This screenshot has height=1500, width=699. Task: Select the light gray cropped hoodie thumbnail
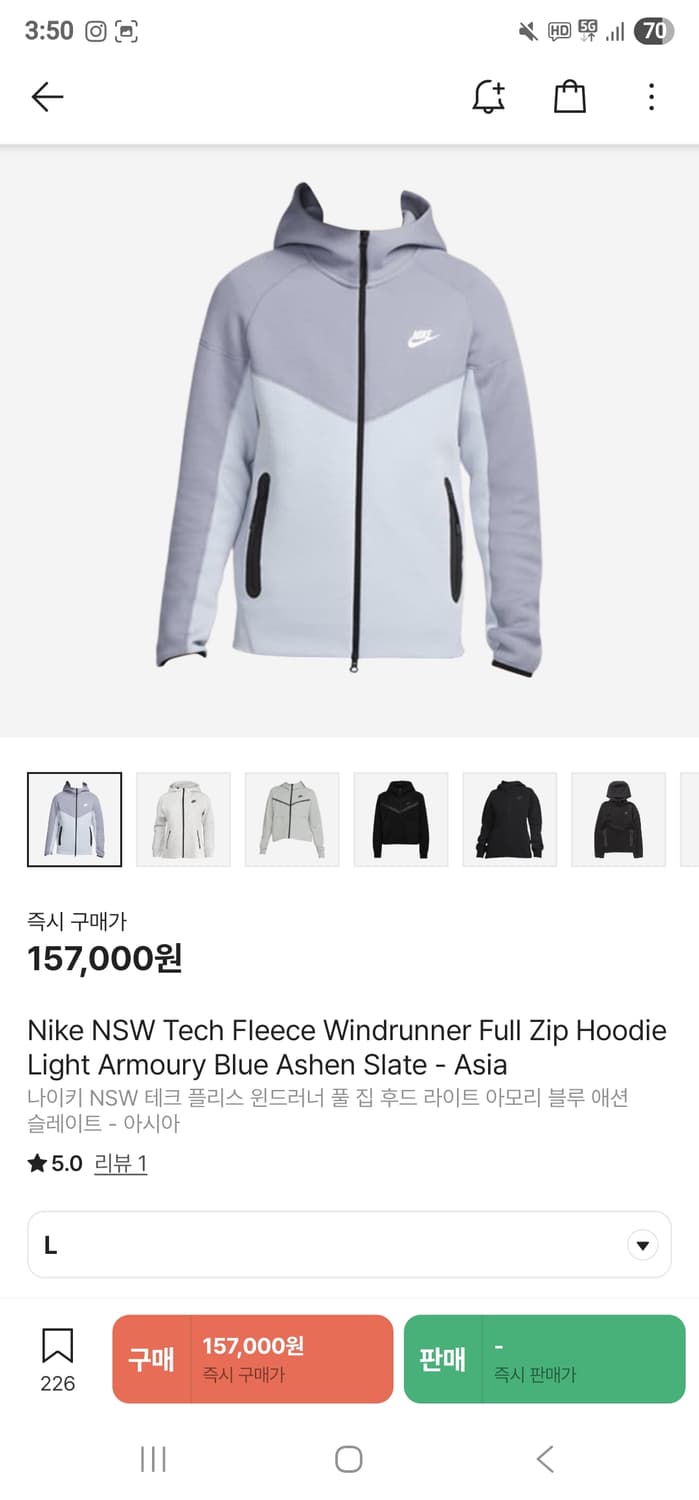pyautogui.click(x=292, y=819)
